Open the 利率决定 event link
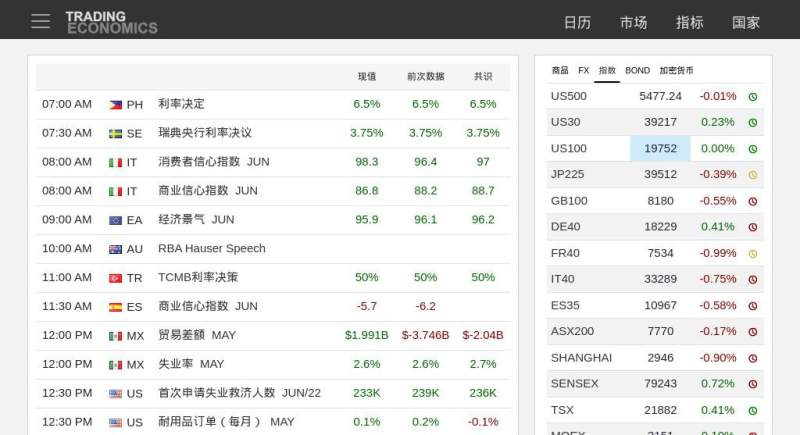 point(181,104)
